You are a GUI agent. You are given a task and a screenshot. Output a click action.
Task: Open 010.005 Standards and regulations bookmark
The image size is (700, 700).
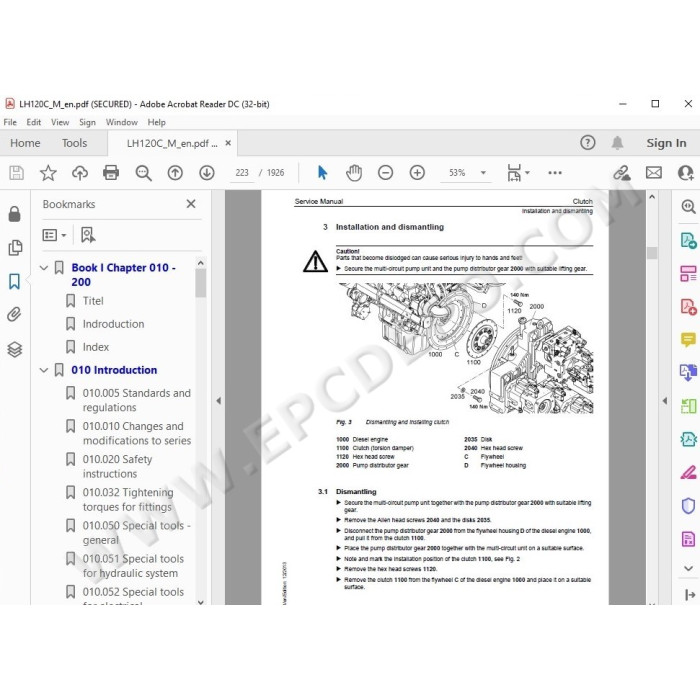point(137,400)
